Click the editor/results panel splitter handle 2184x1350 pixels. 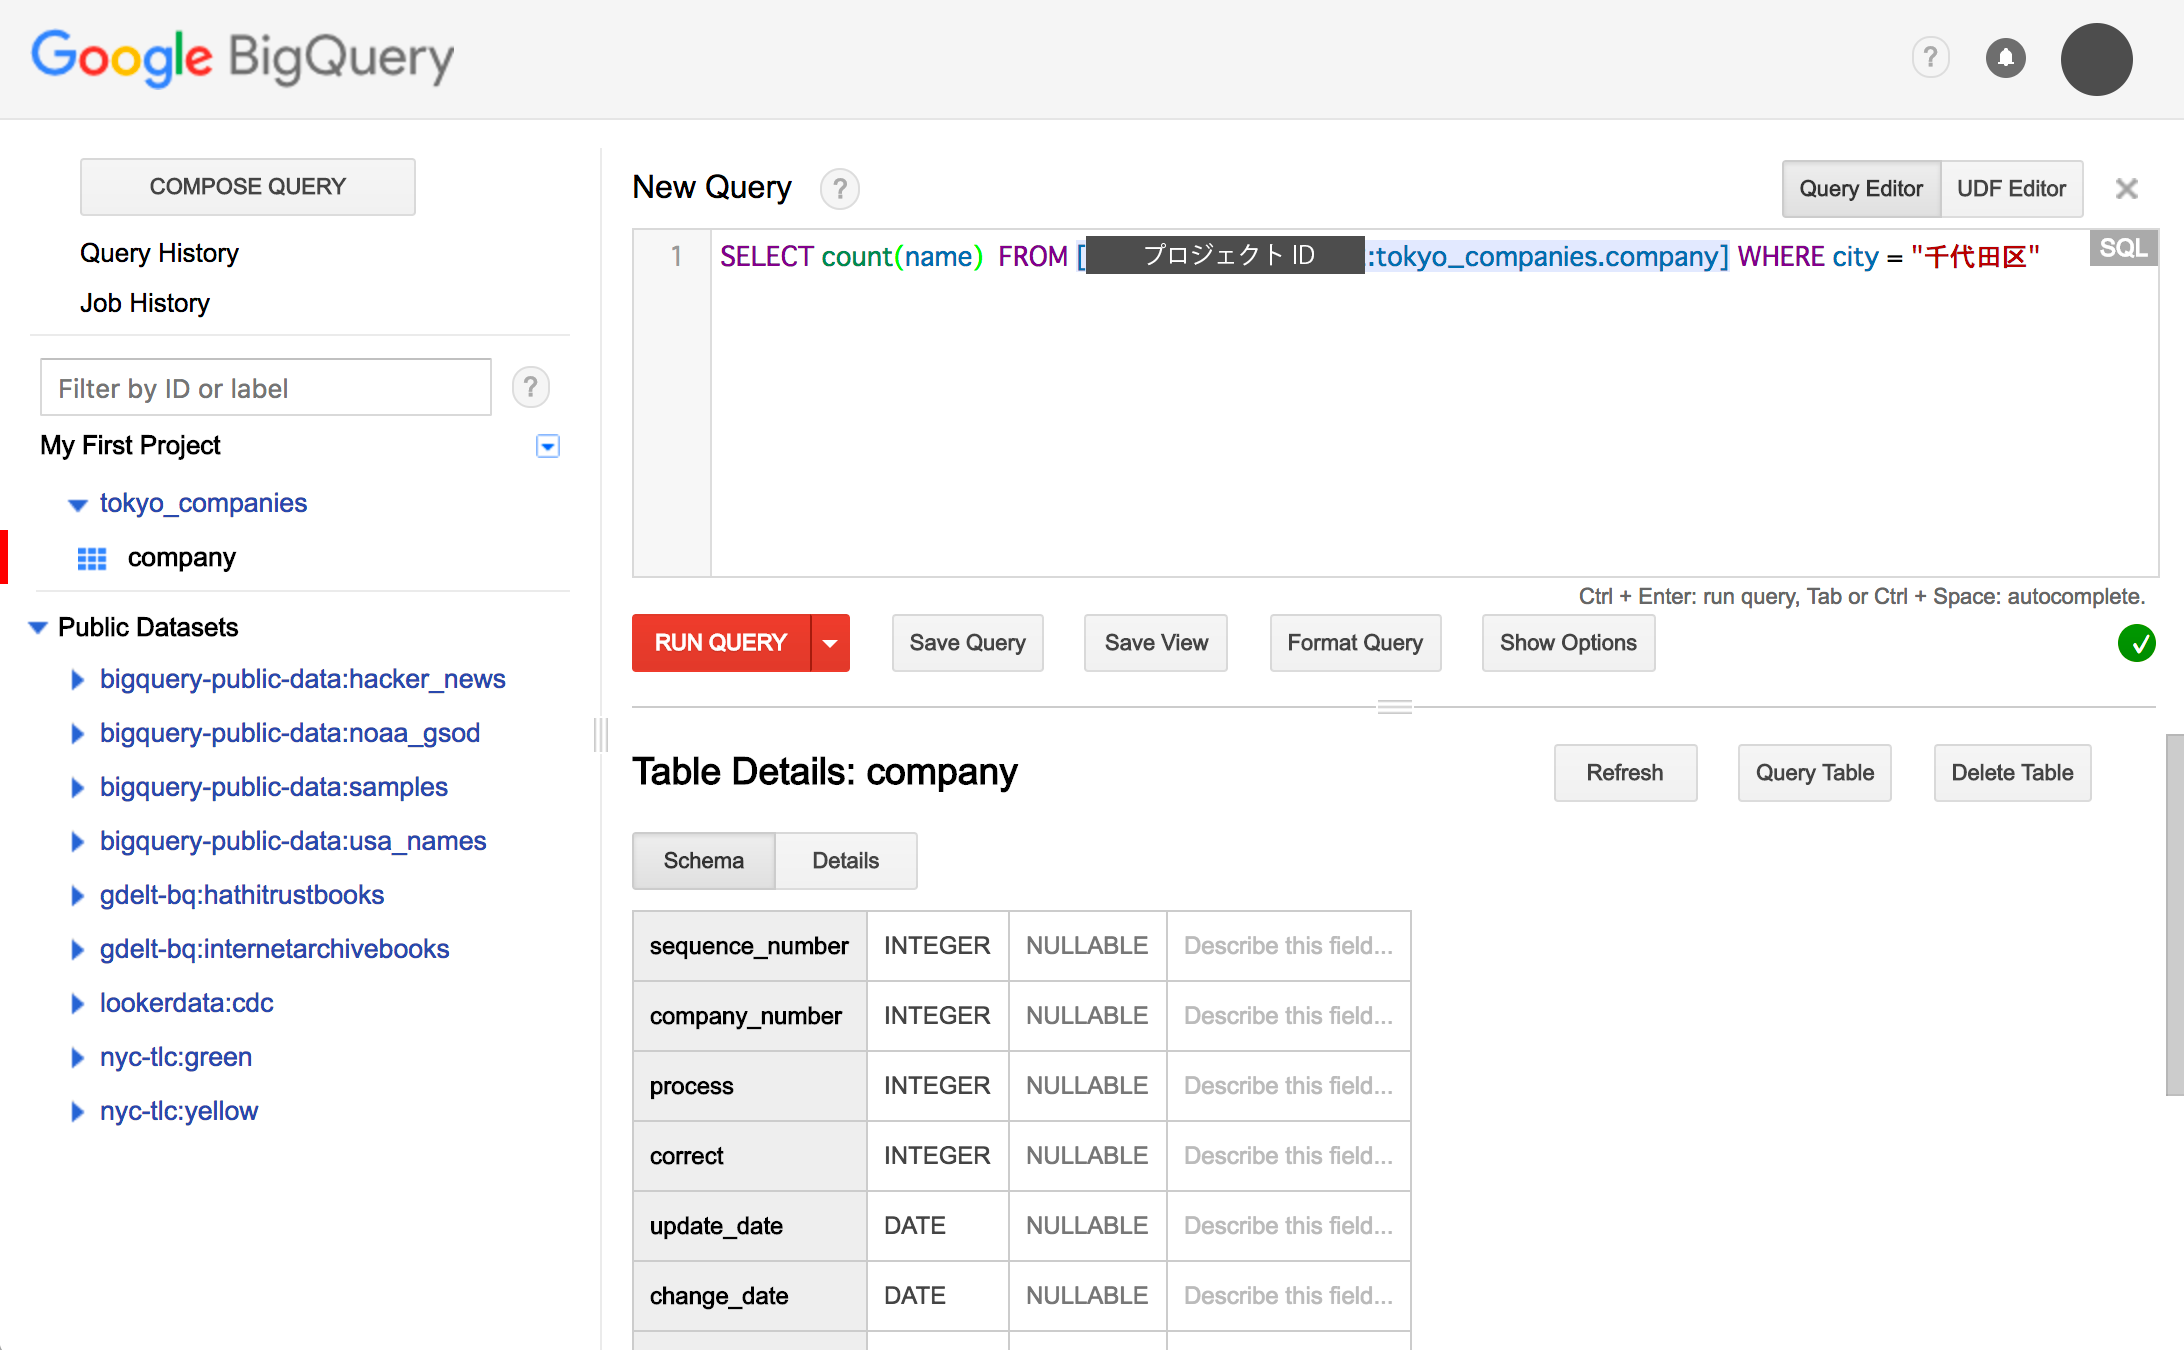1394,707
